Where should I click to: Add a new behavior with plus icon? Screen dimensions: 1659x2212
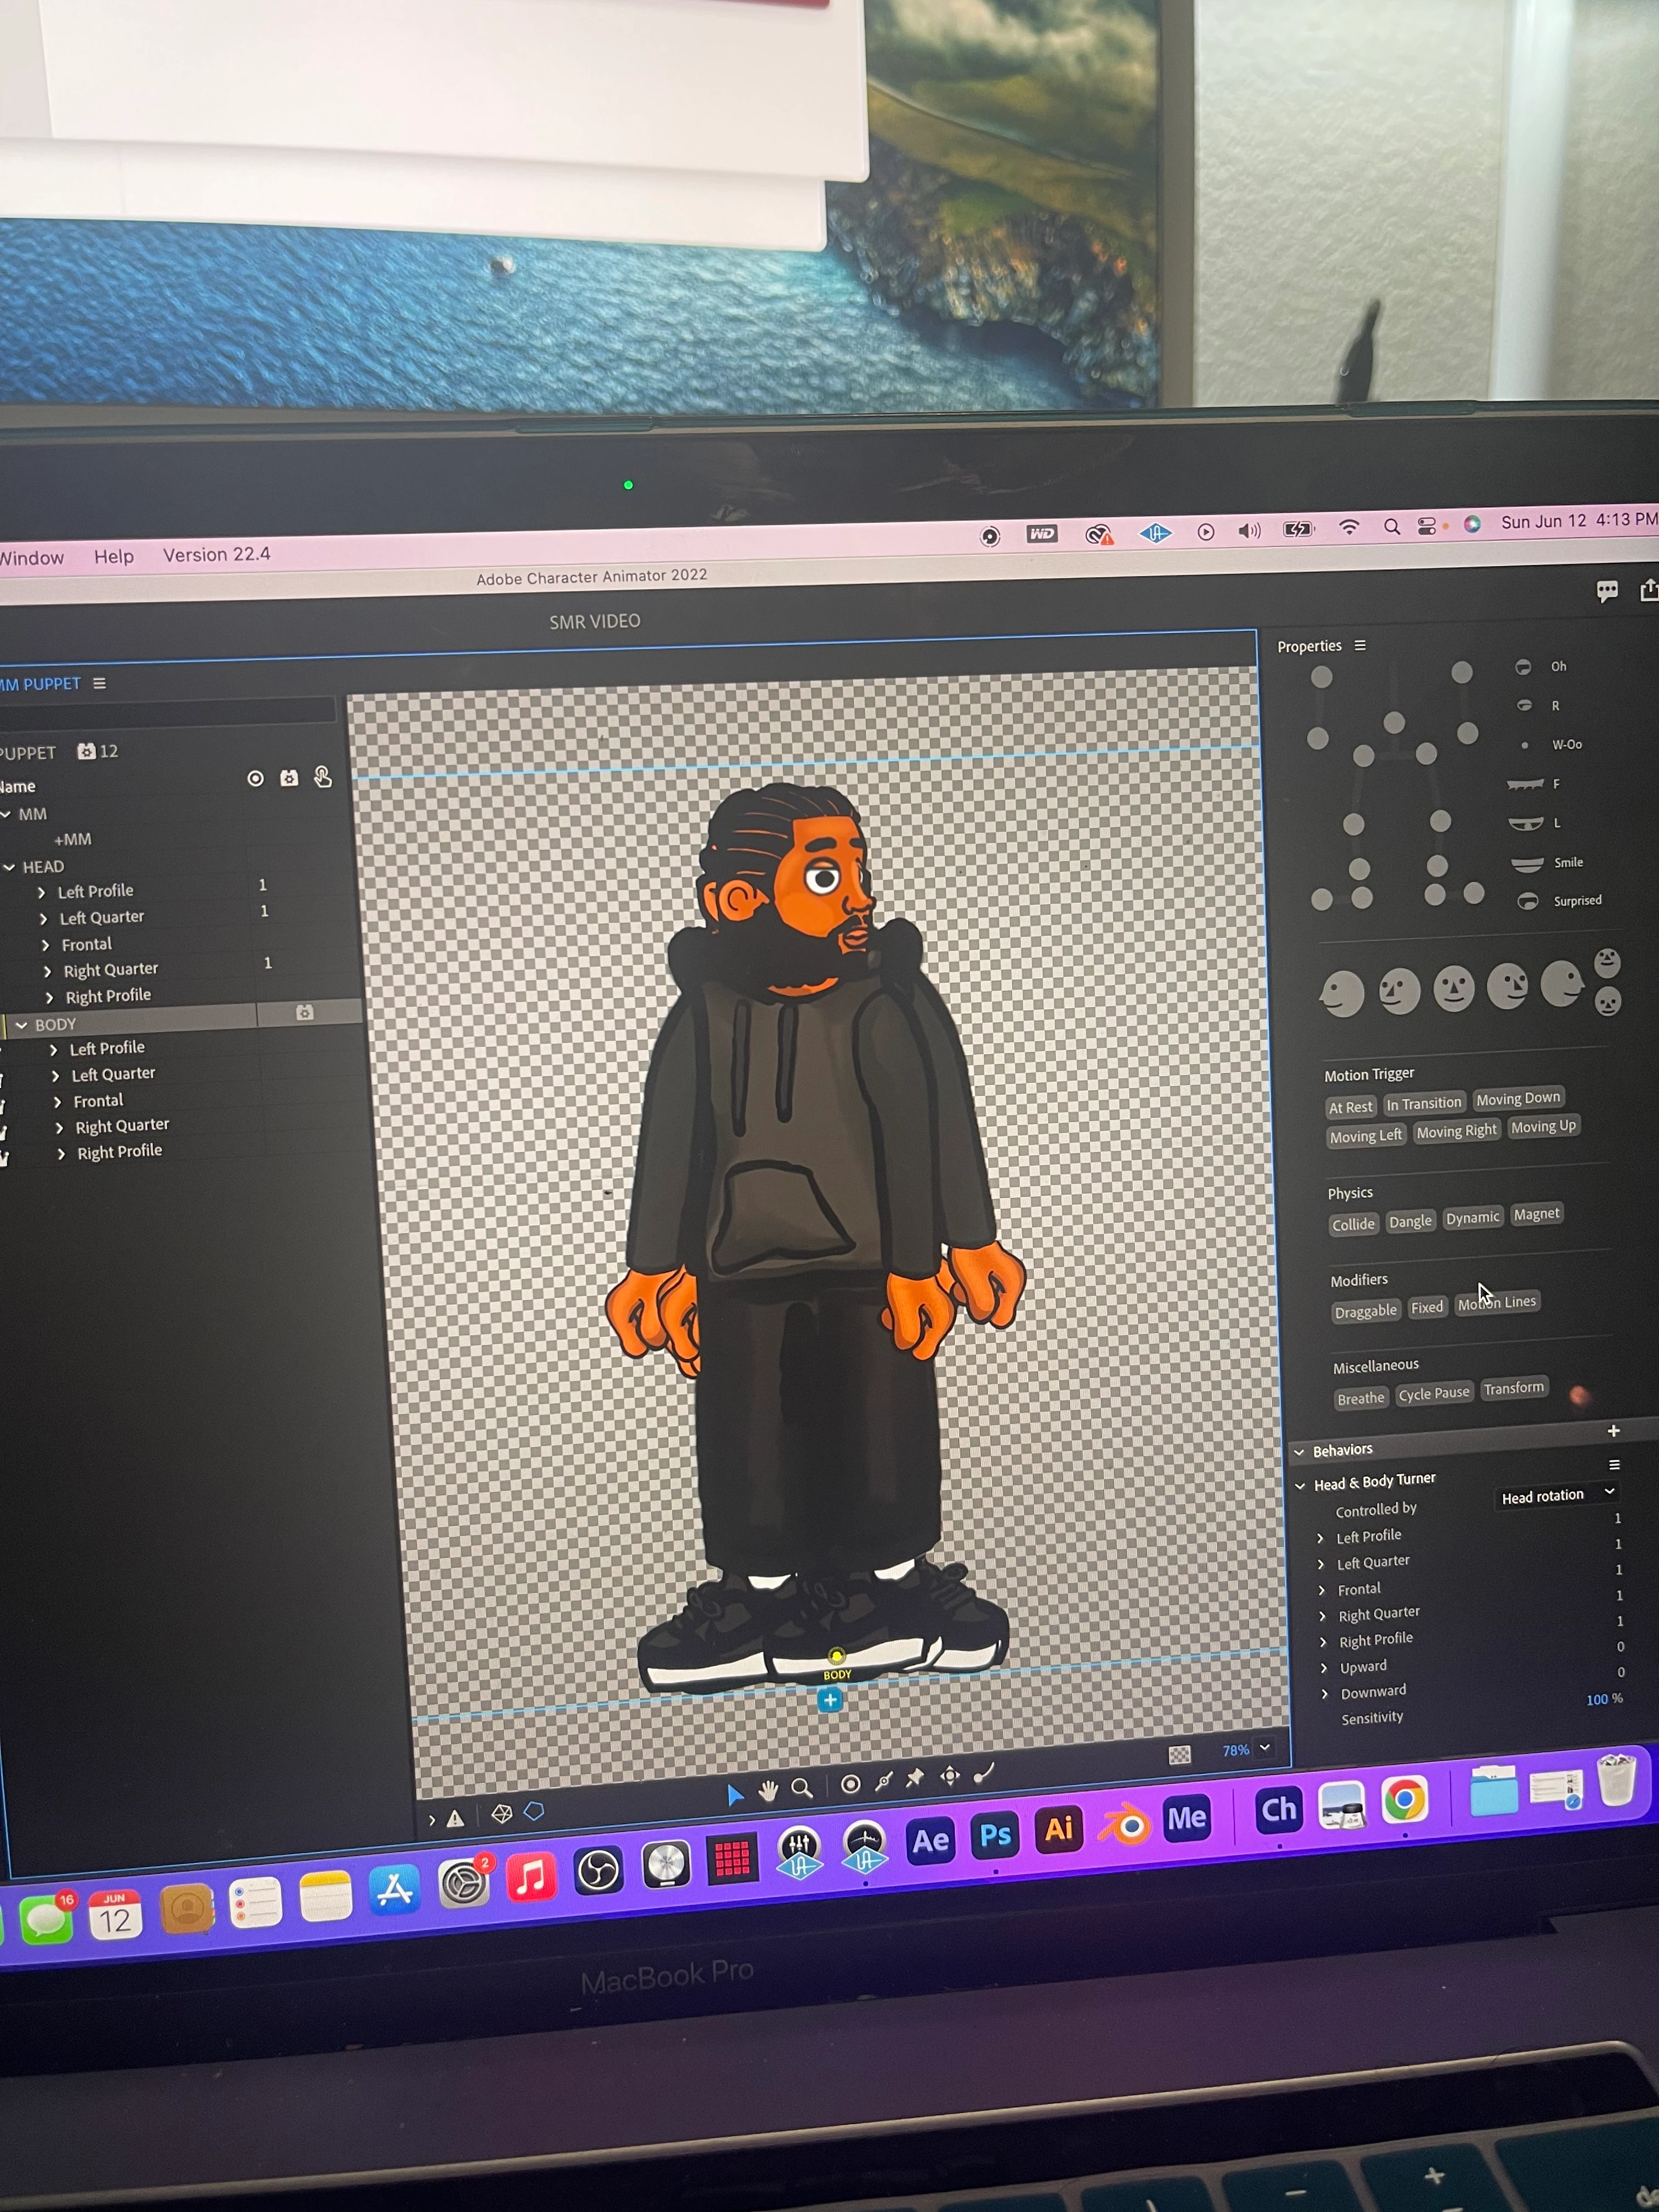coord(1613,1431)
